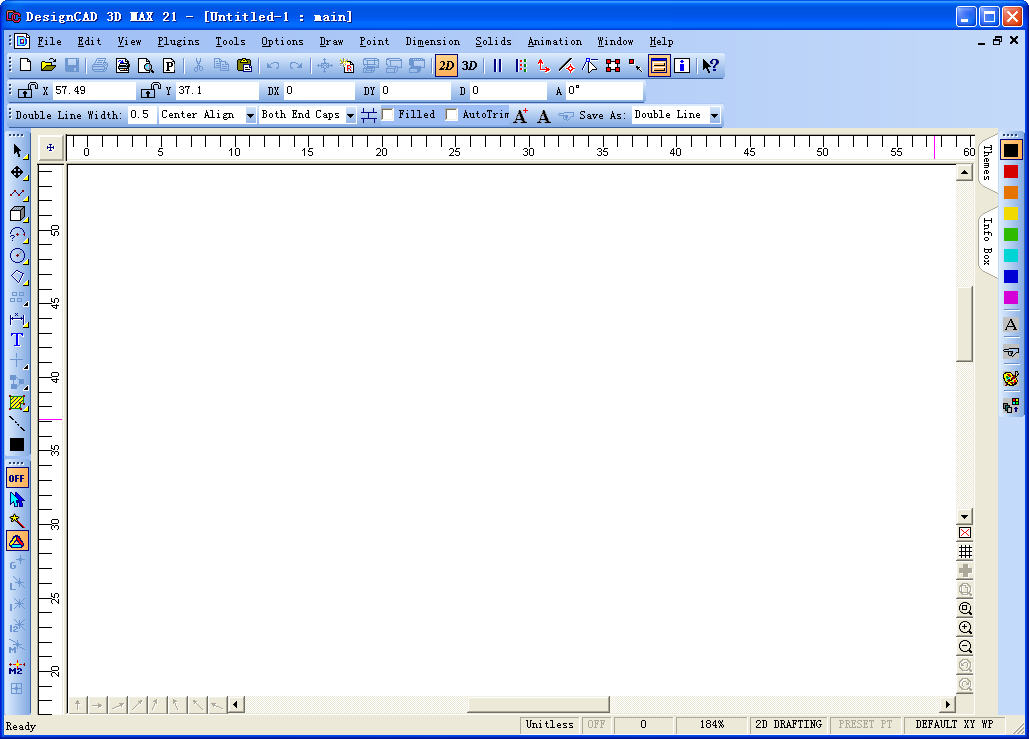The width and height of the screenshot is (1029, 739).
Task: Select the Text tool in left toolbar
Action: pyautogui.click(x=17, y=340)
